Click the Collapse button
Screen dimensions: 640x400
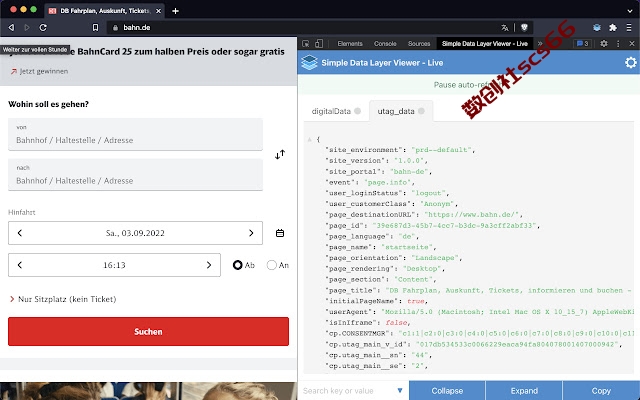[447, 391]
